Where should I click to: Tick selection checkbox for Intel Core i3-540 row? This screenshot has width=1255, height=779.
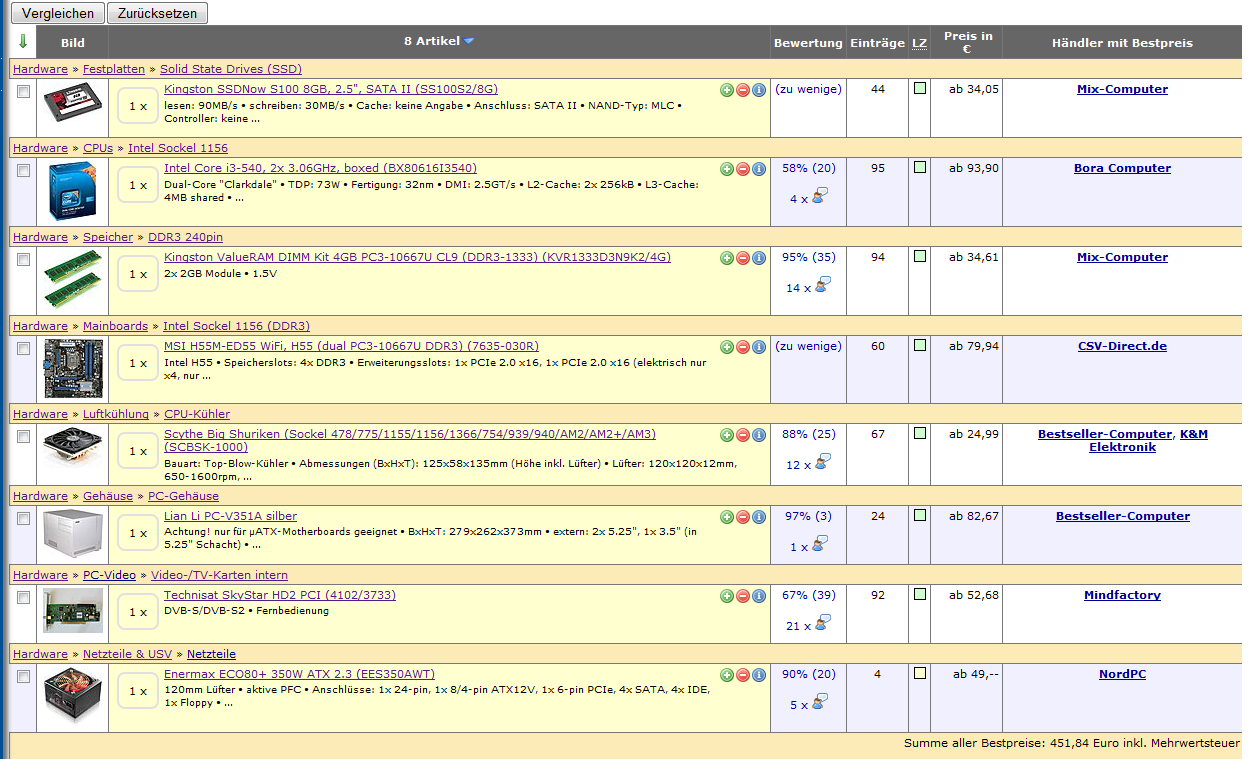tap(24, 170)
